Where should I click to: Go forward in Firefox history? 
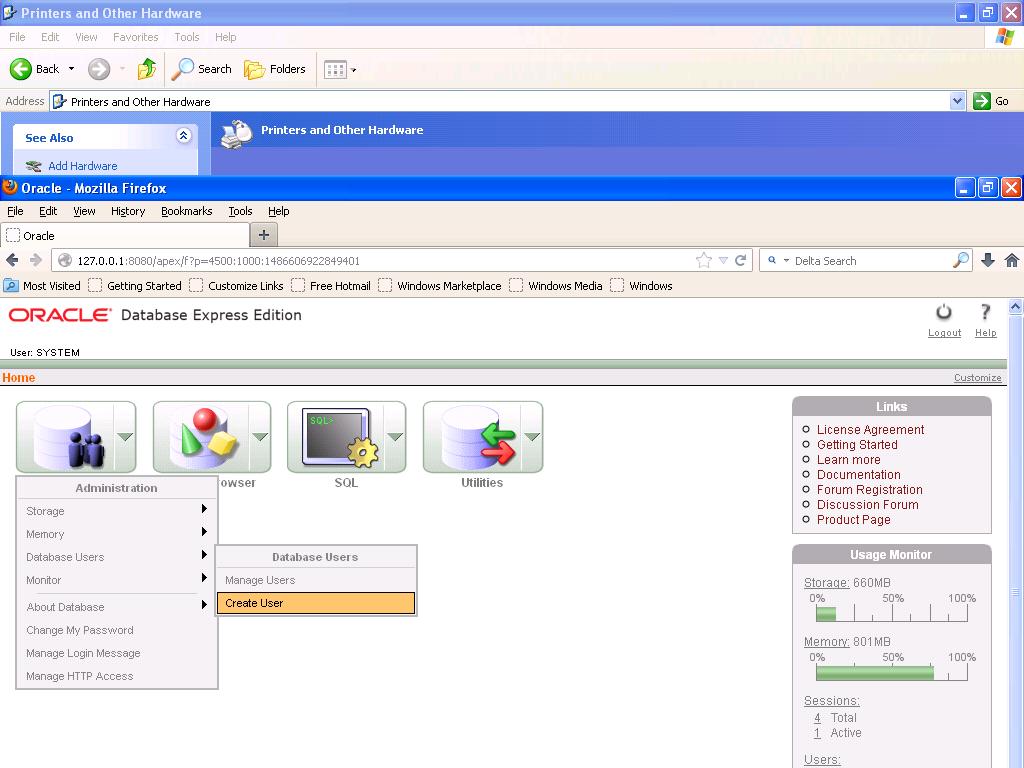[x=36, y=261]
